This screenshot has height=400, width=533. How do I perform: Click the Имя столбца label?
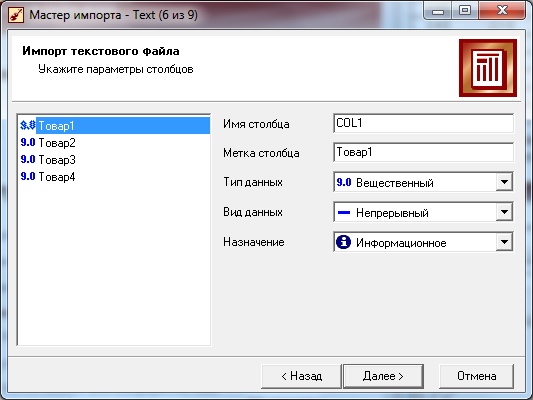point(256,124)
